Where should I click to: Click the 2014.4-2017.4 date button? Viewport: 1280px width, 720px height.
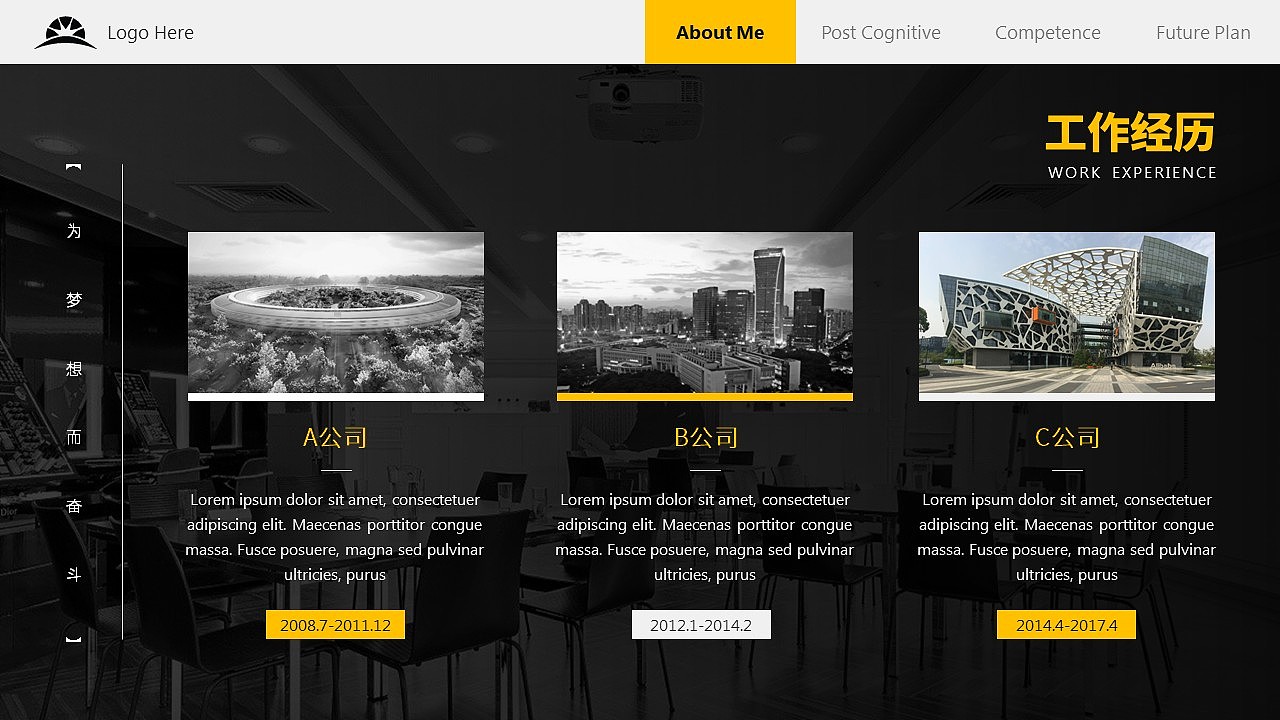point(1066,625)
